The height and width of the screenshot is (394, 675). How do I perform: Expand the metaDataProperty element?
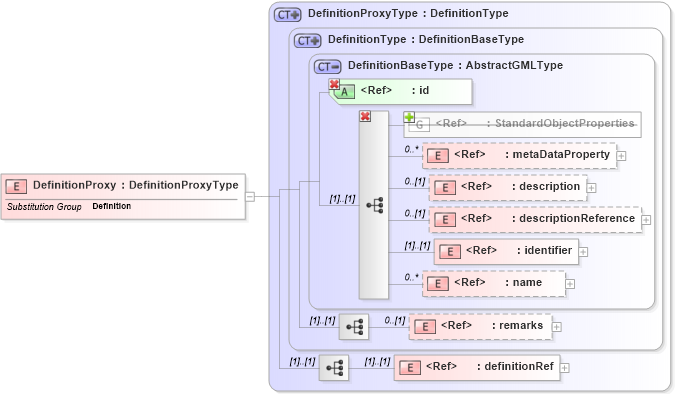(621, 156)
